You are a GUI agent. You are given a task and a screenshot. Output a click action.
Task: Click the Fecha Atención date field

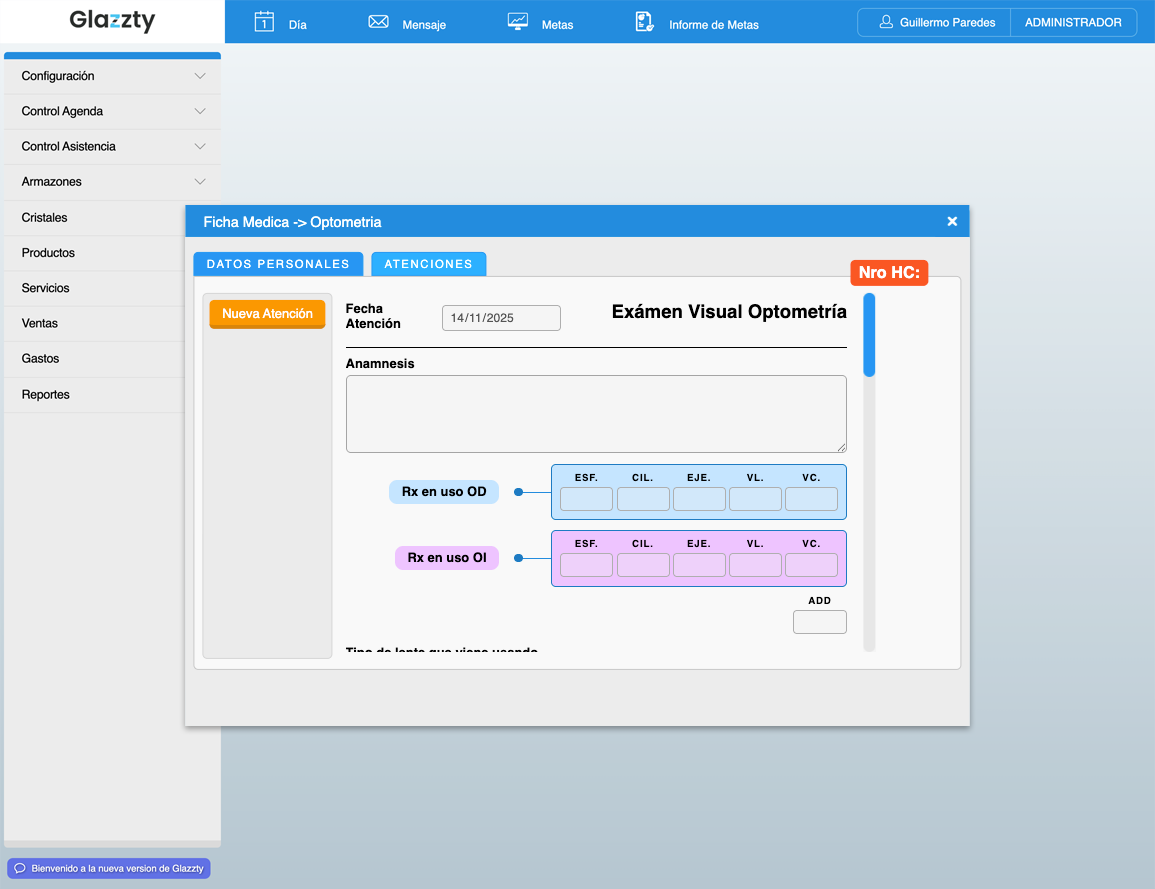pyautogui.click(x=501, y=318)
